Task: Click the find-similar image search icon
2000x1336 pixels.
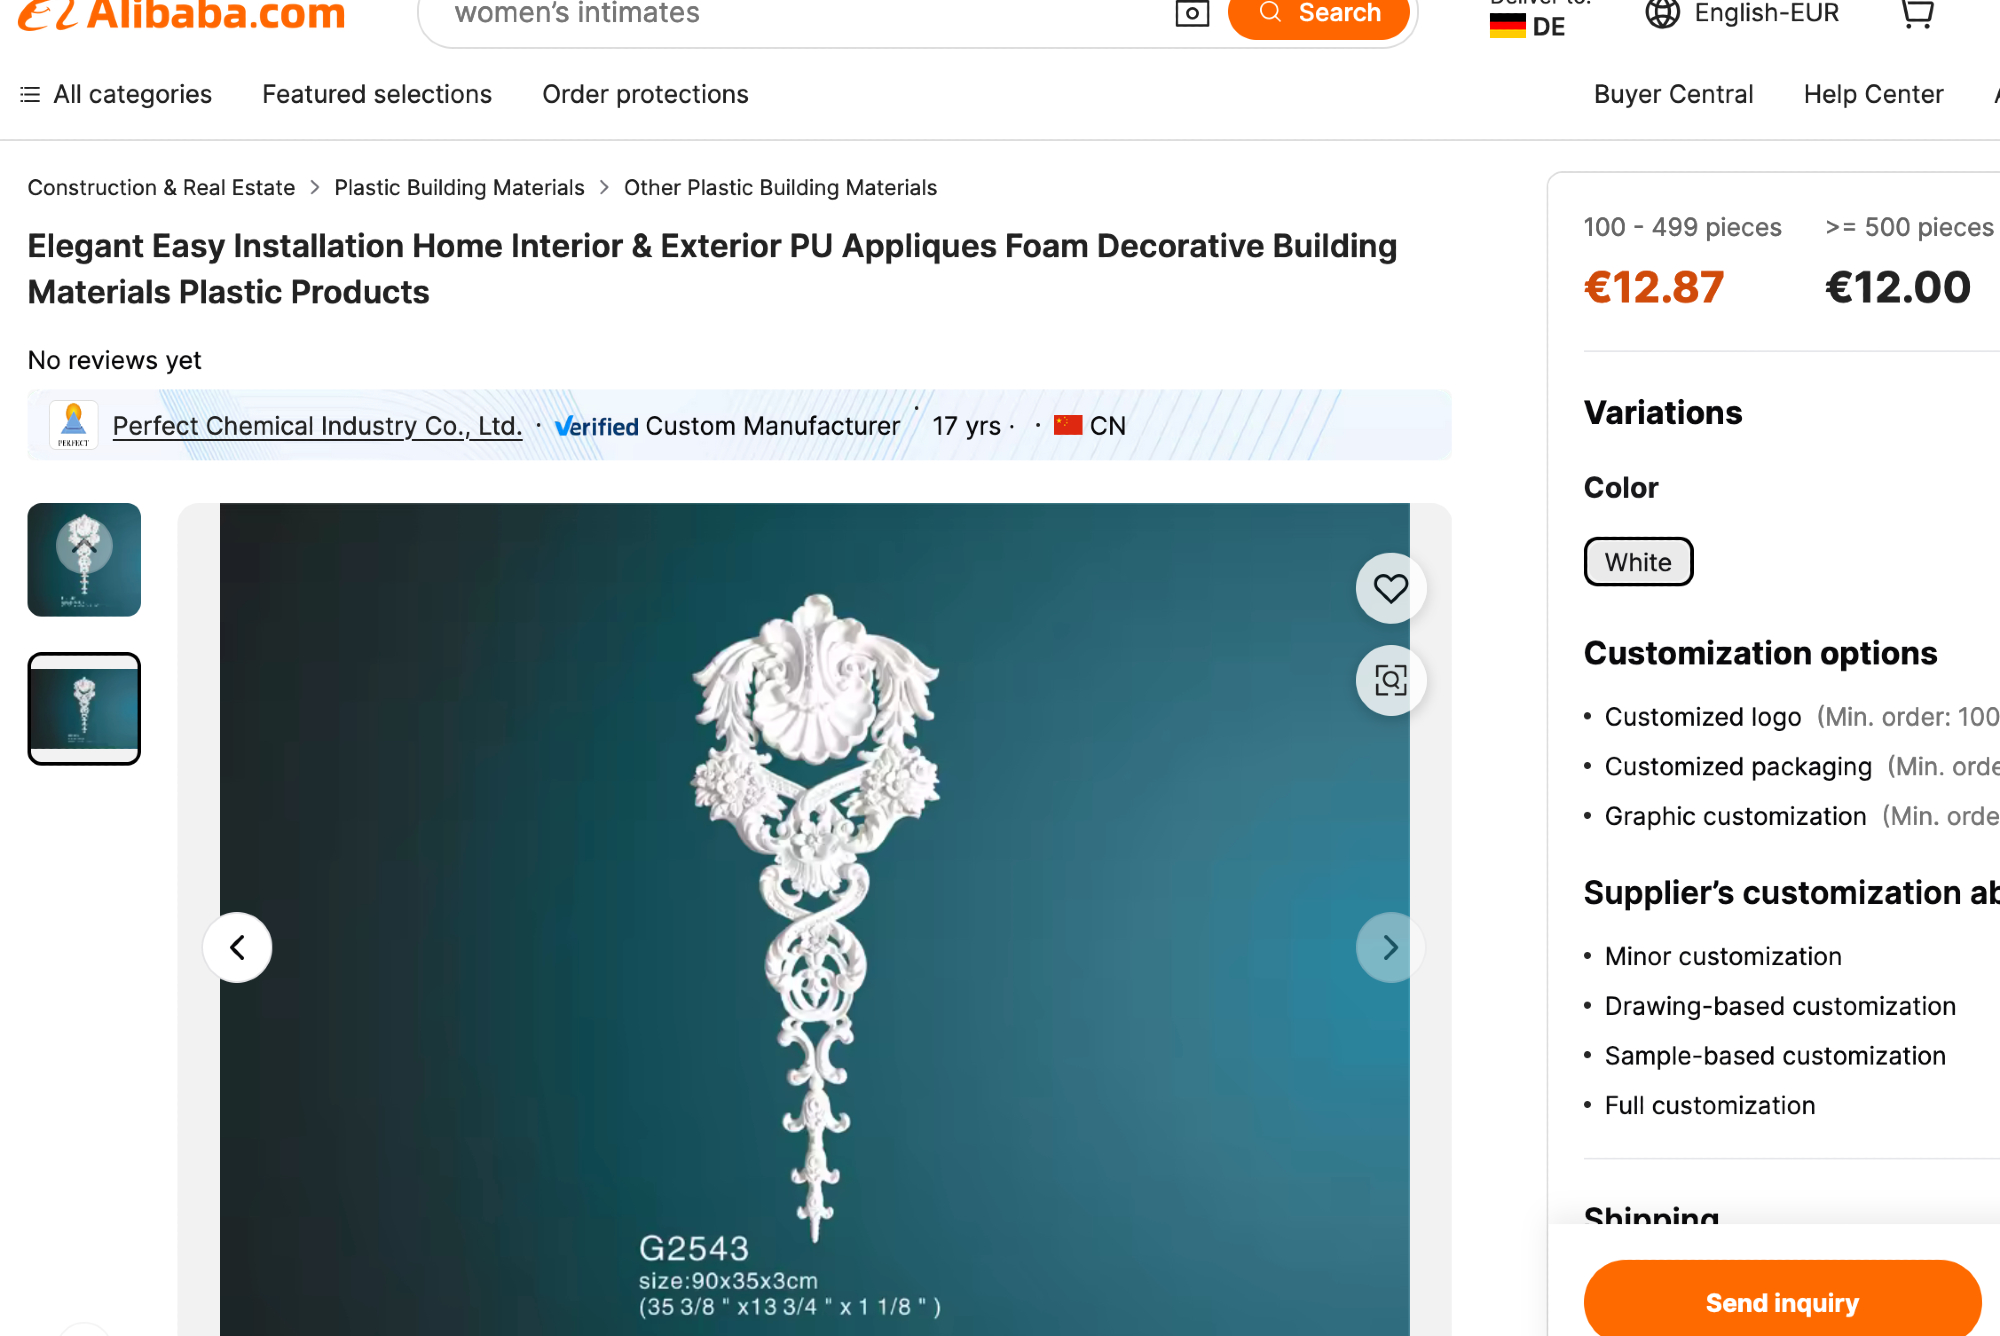Action: tap(1390, 680)
